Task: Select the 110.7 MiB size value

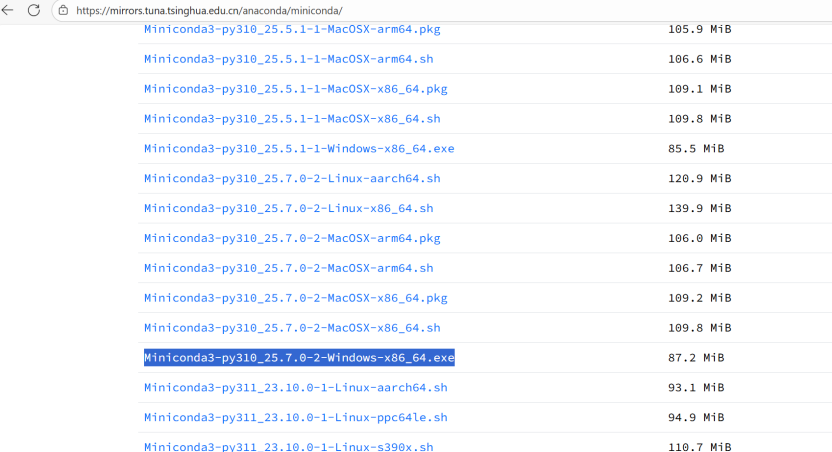Action: (699, 447)
